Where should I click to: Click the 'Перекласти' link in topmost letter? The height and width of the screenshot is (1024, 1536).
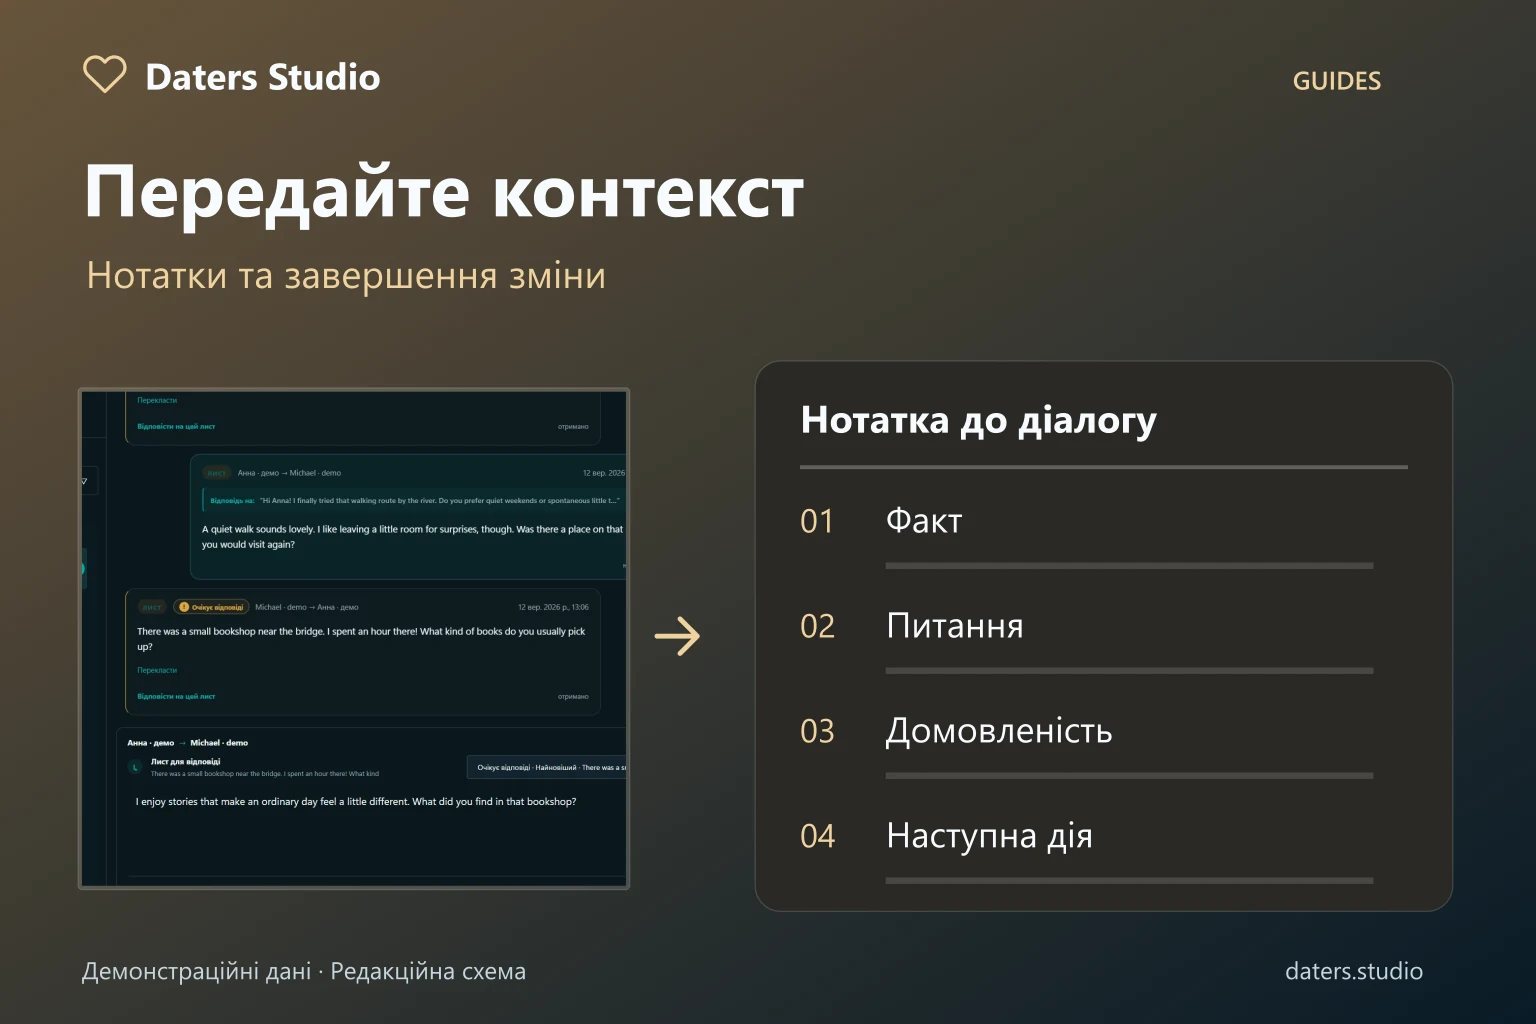point(157,400)
